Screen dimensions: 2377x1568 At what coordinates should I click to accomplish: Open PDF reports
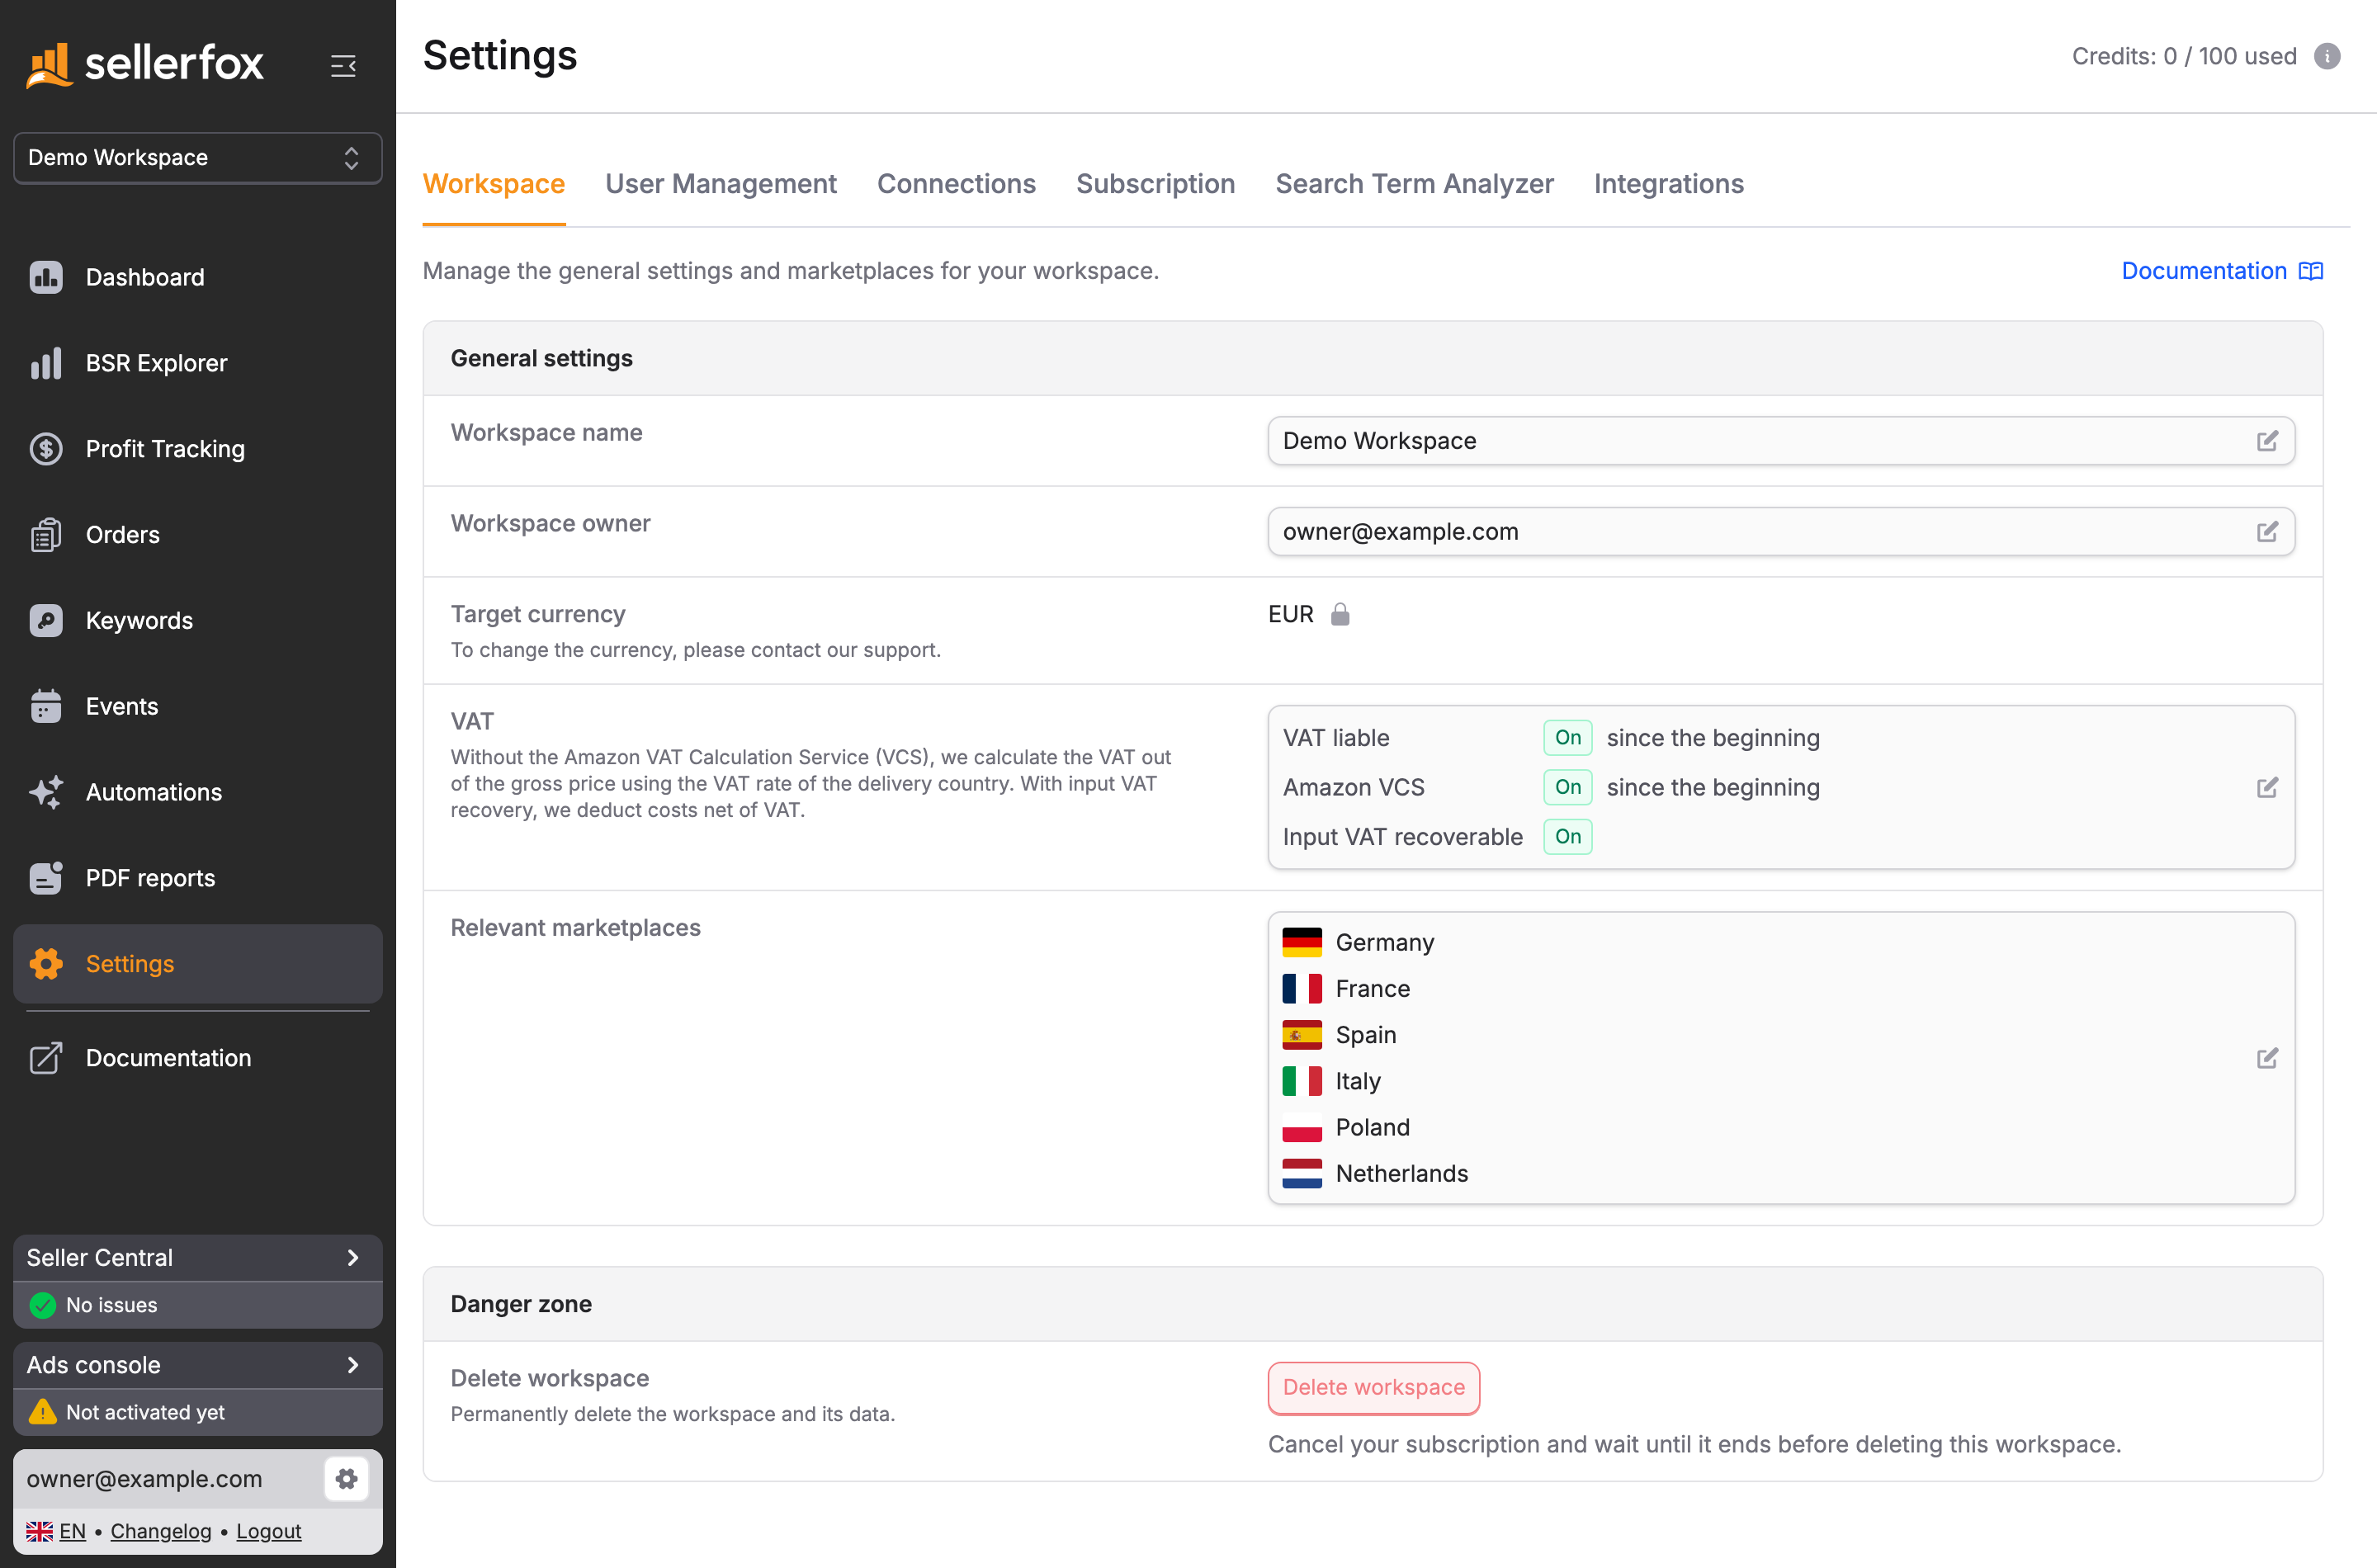coord(197,878)
